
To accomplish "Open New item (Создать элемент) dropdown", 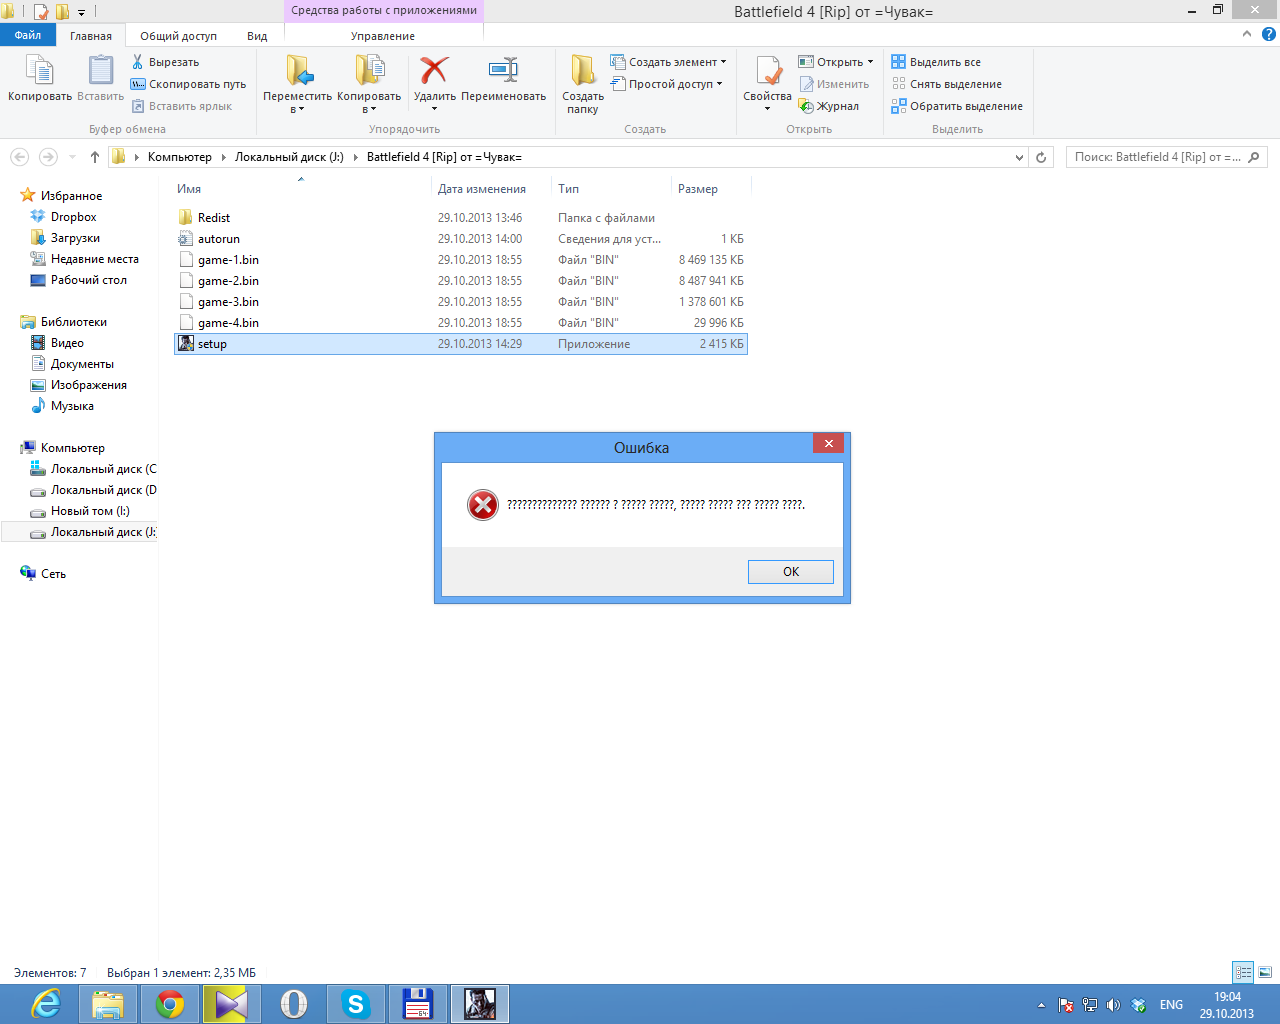I will click(669, 62).
